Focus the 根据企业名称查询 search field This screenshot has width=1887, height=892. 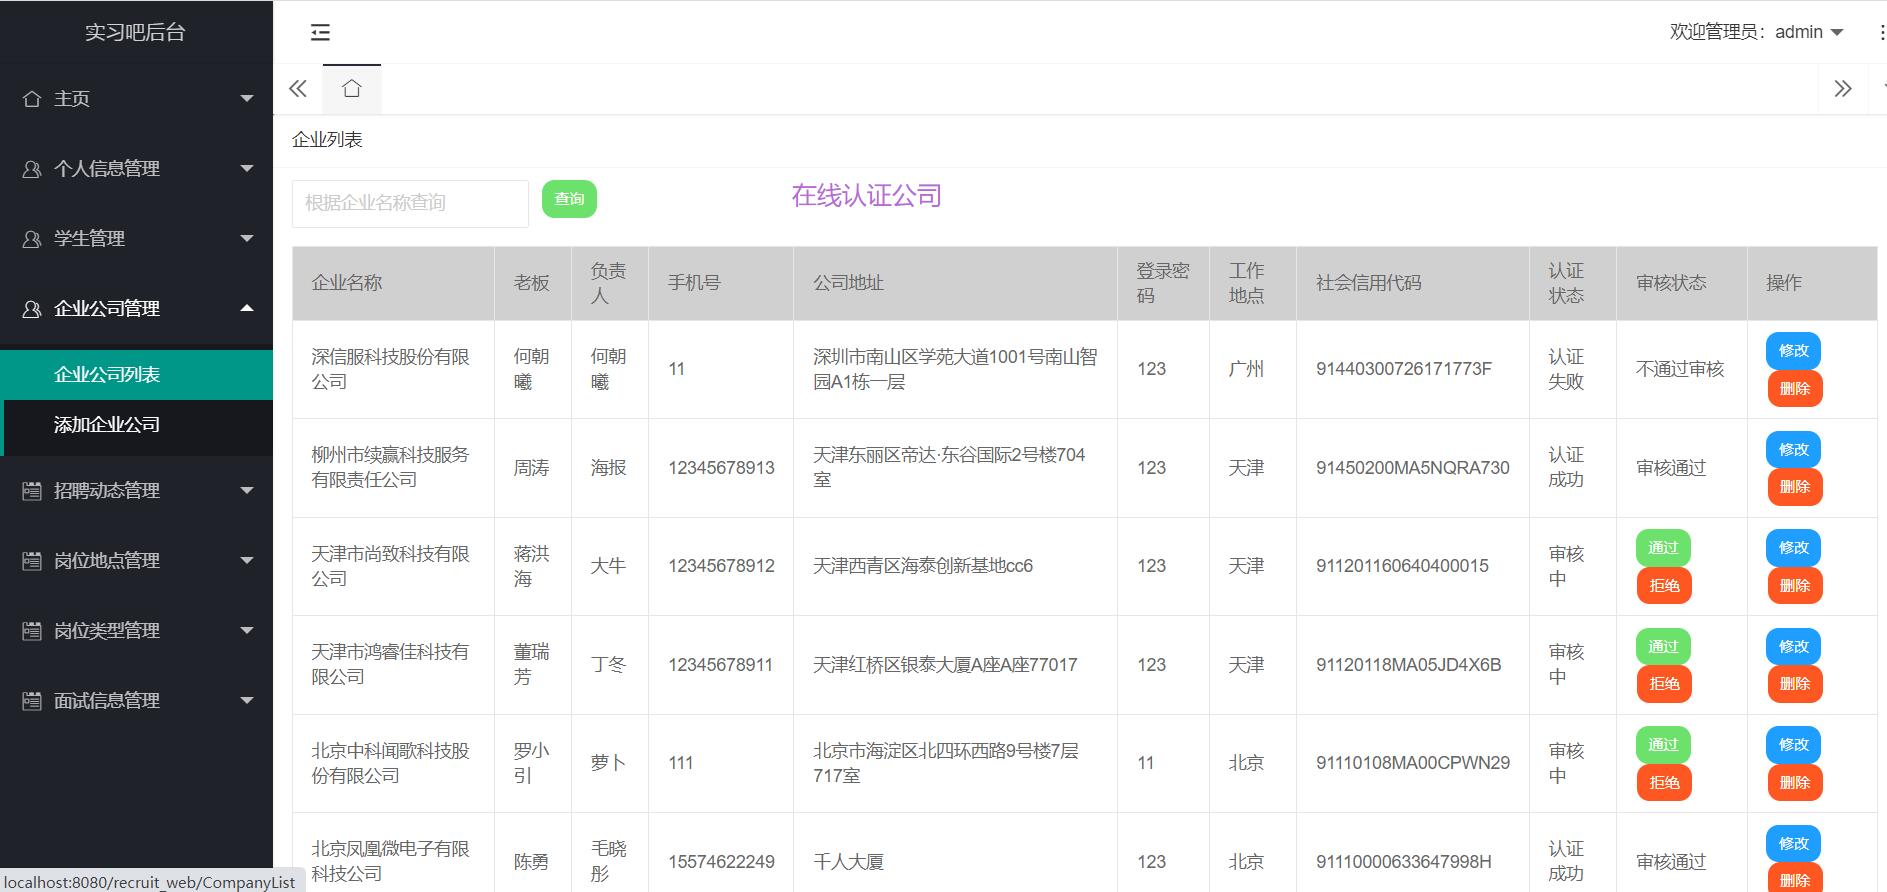(x=410, y=203)
